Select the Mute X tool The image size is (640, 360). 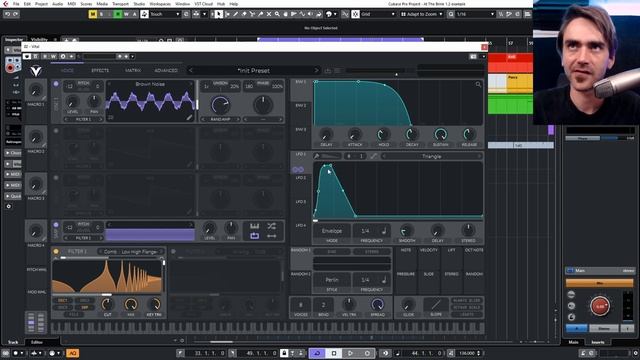(x=269, y=14)
